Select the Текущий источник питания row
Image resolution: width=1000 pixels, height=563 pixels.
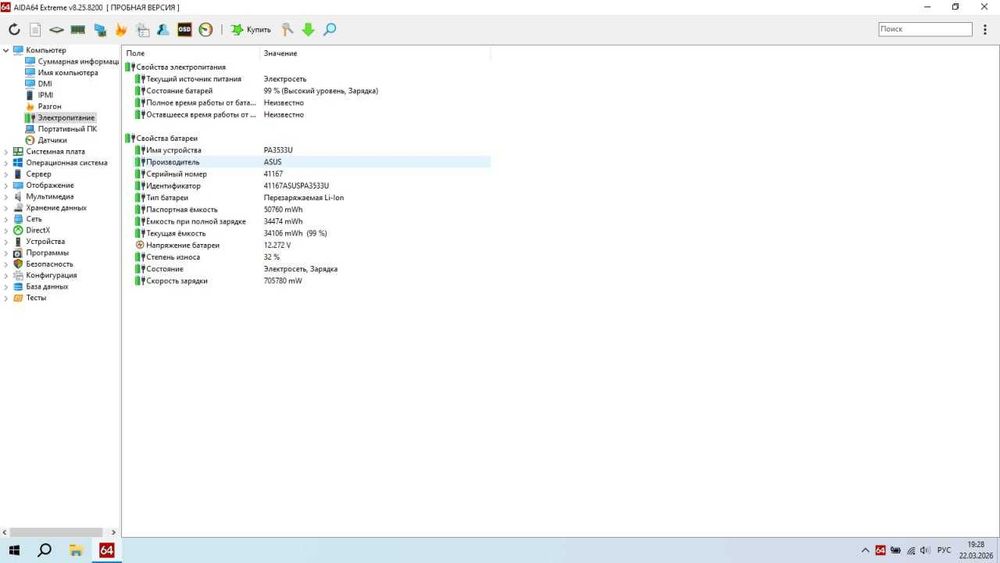tap(307, 79)
